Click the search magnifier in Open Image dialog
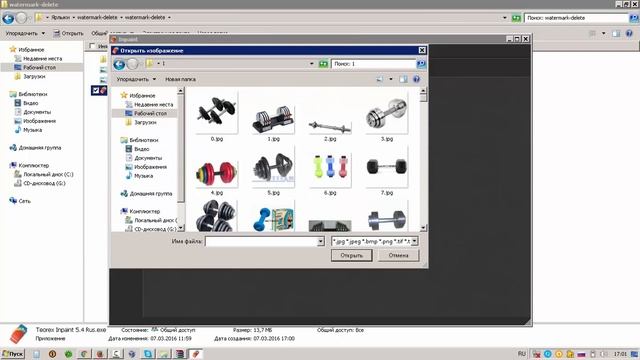 pyautogui.click(x=421, y=64)
